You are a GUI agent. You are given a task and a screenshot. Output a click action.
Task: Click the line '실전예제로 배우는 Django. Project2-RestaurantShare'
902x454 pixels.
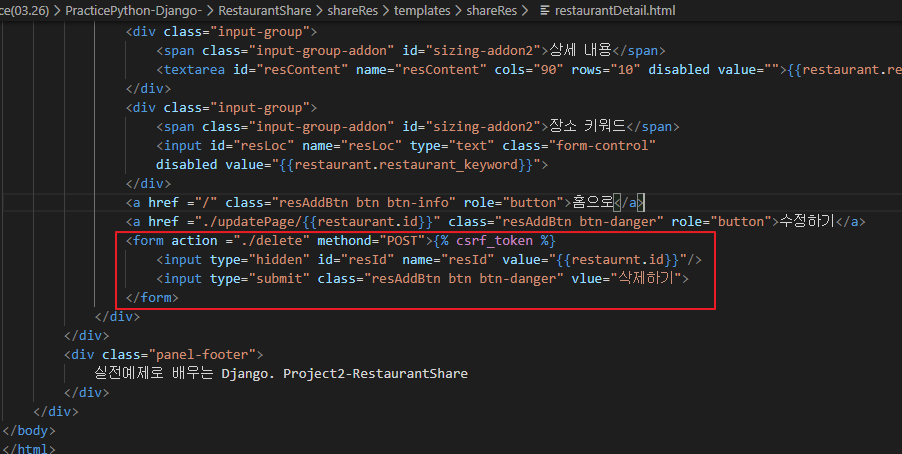coord(281,373)
